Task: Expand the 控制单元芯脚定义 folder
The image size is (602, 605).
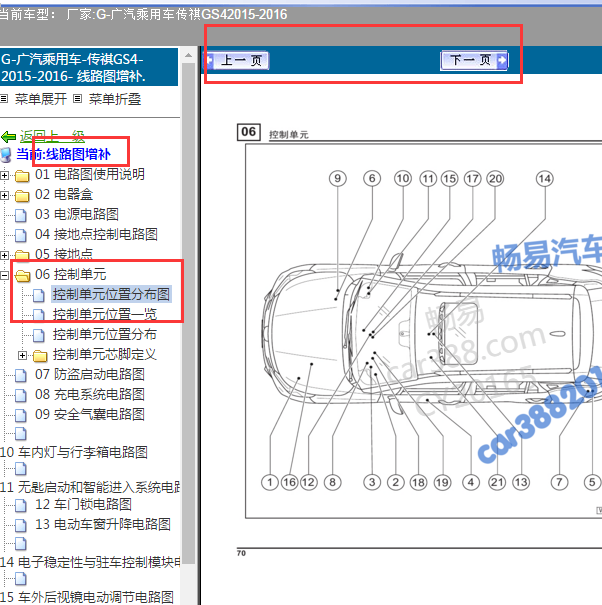Action: 22,355
